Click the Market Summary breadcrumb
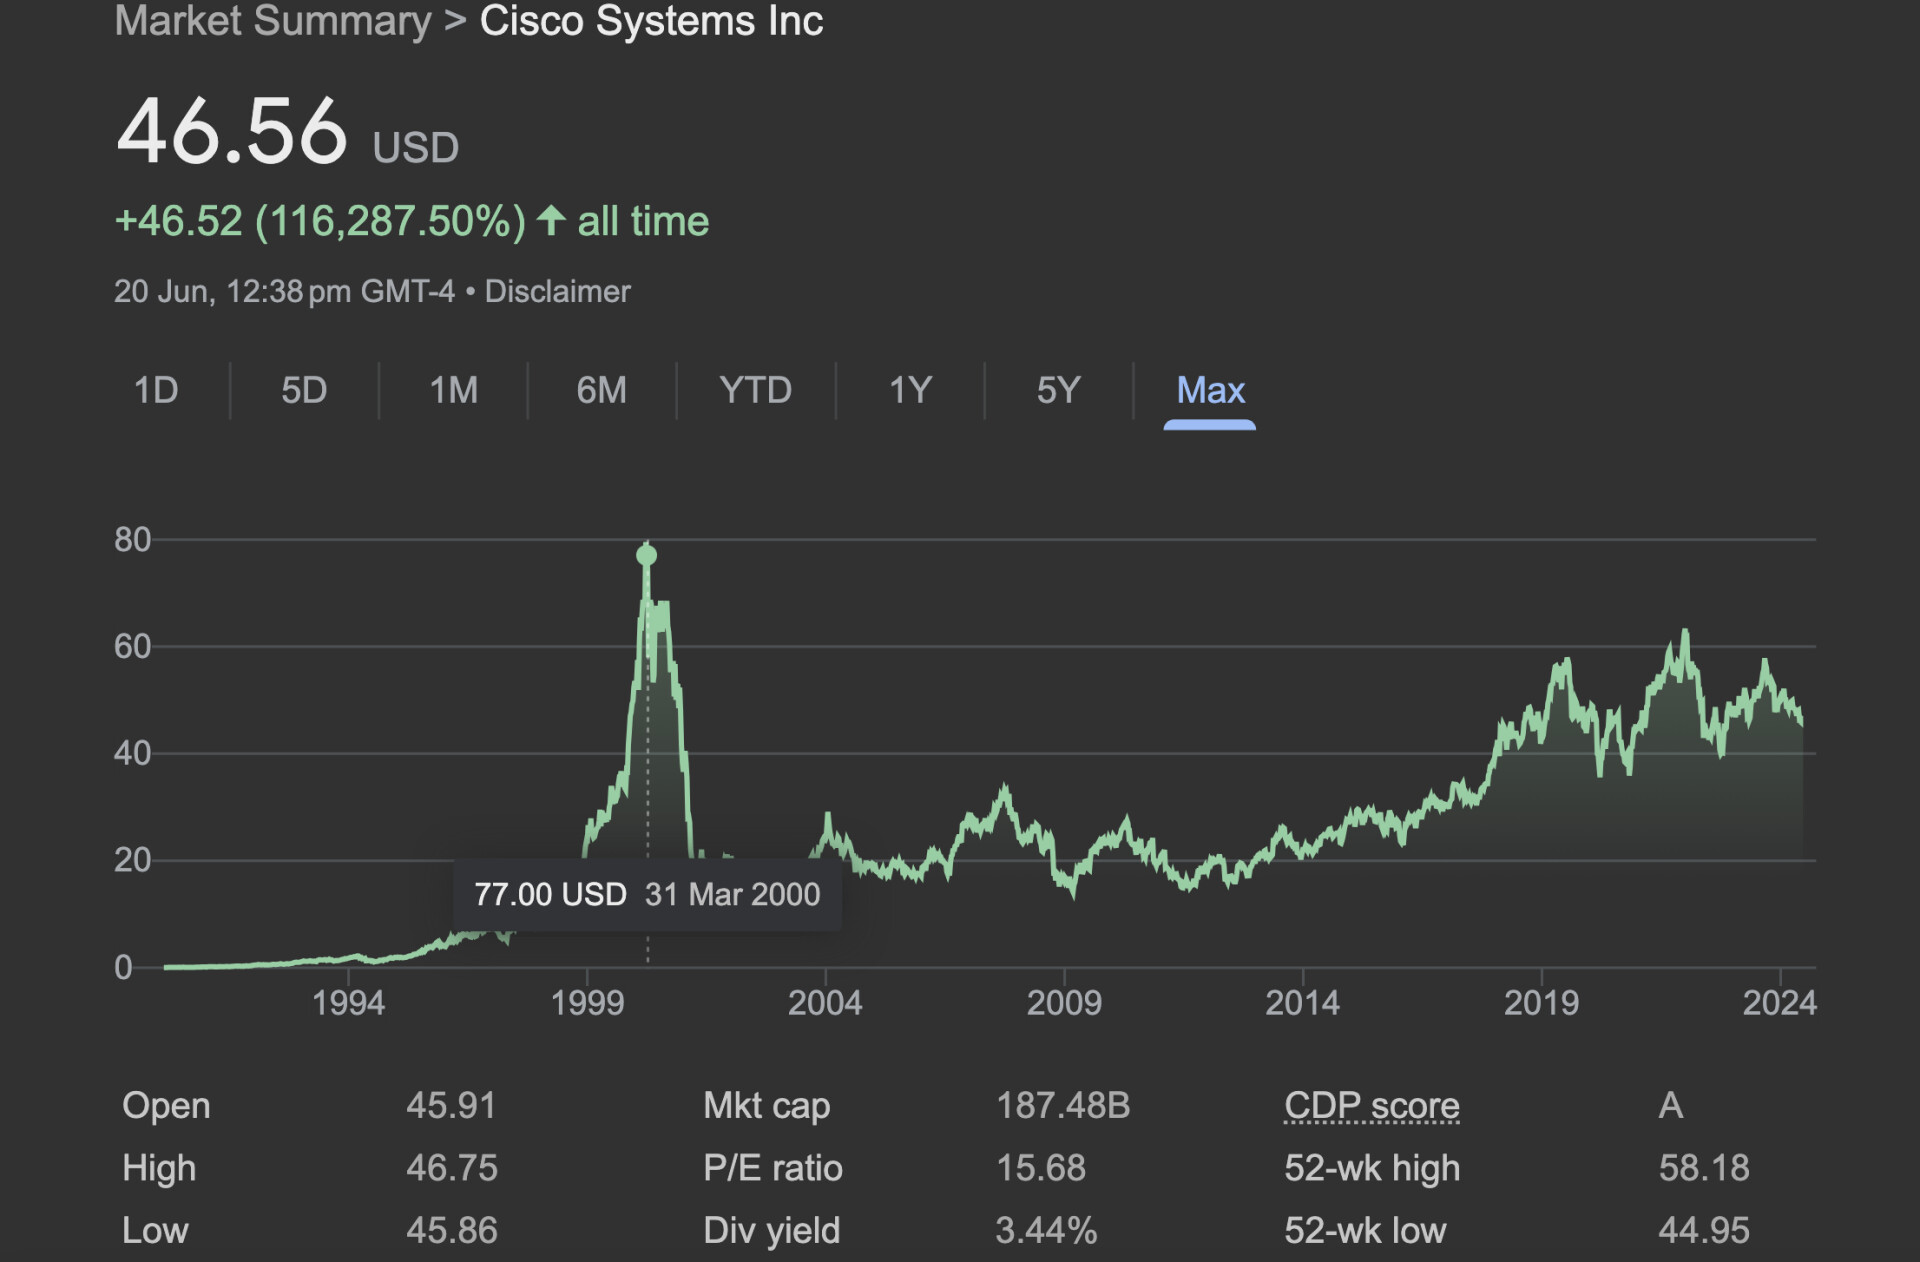 pyautogui.click(x=273, y=21)
